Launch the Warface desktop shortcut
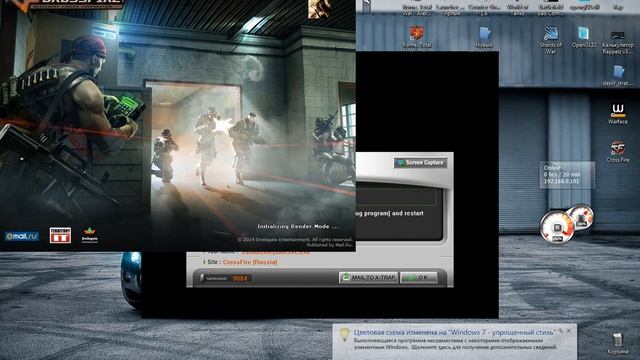 pos(618,113)
